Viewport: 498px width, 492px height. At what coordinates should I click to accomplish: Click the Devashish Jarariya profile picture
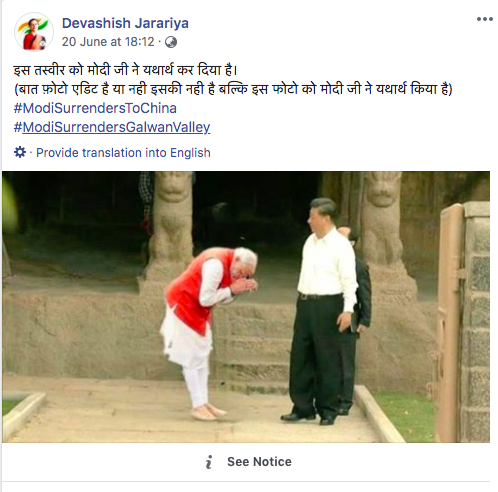pyautogui.click(x=34, y=32)
